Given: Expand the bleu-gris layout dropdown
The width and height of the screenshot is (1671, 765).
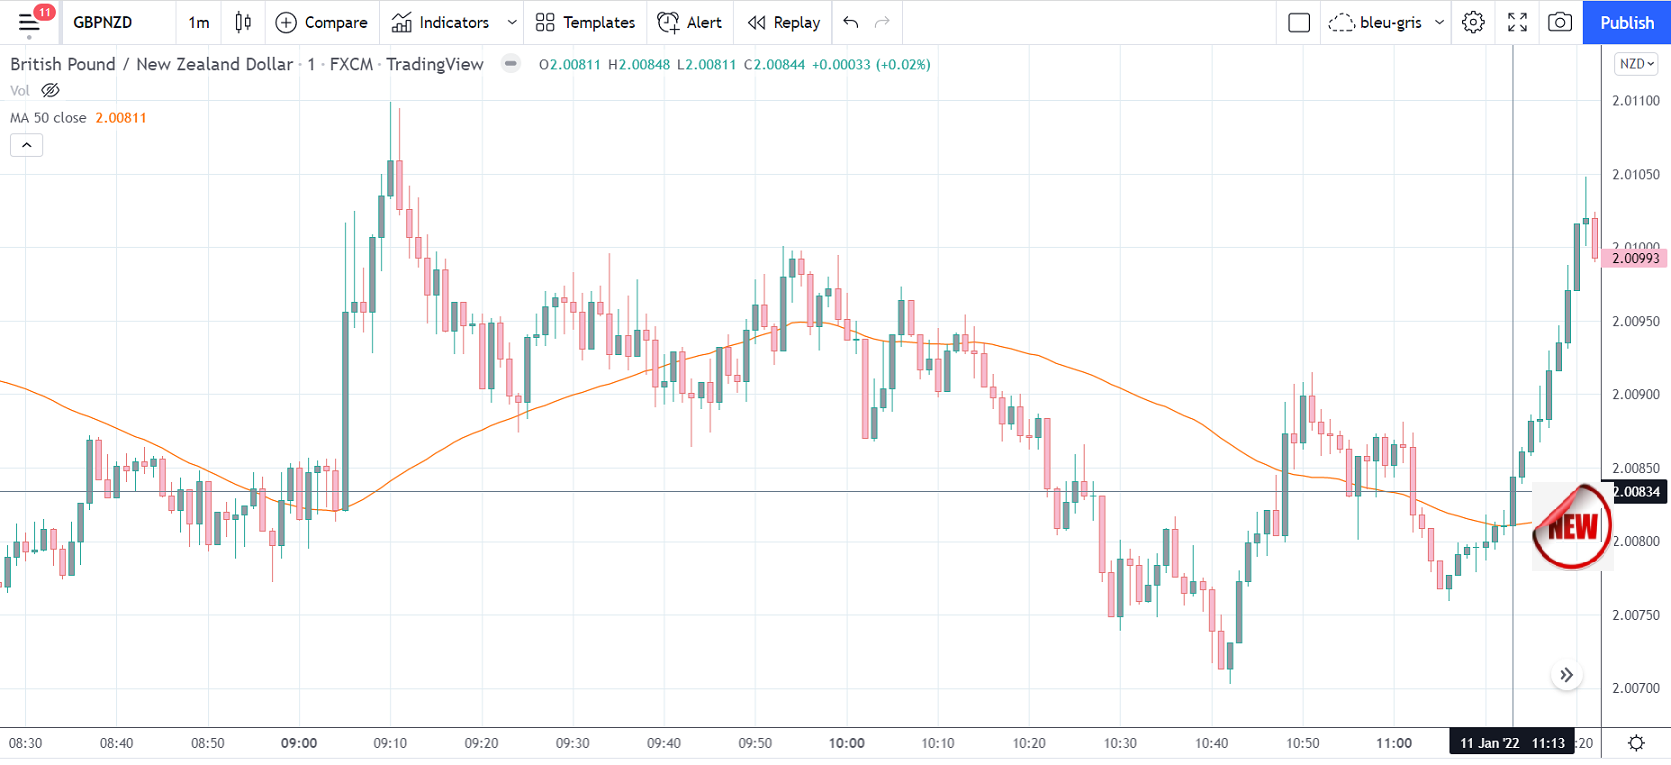Looking at the screenshot, I should tap(1440, 22).
